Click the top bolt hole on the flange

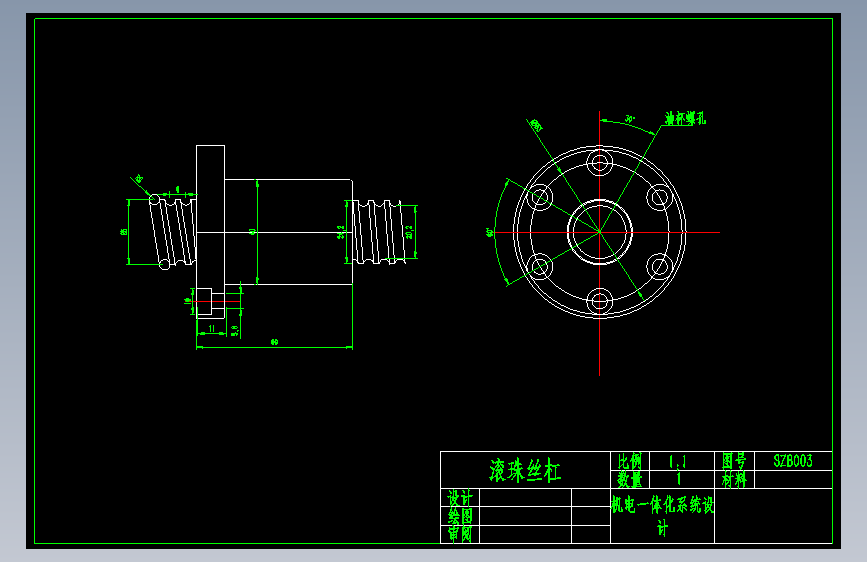coord(599,163)
